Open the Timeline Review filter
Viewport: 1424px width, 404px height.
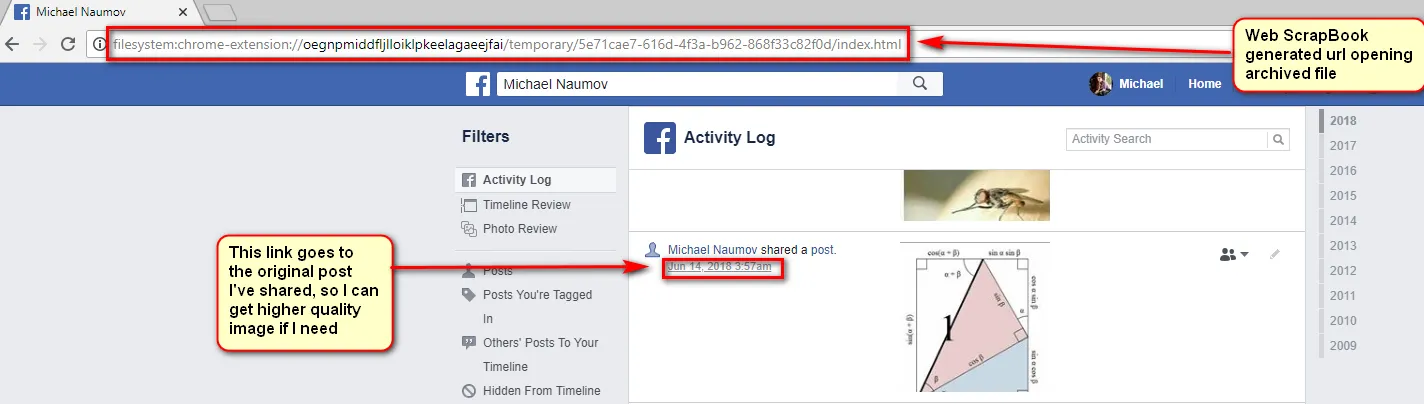click(x=526, y=204)
